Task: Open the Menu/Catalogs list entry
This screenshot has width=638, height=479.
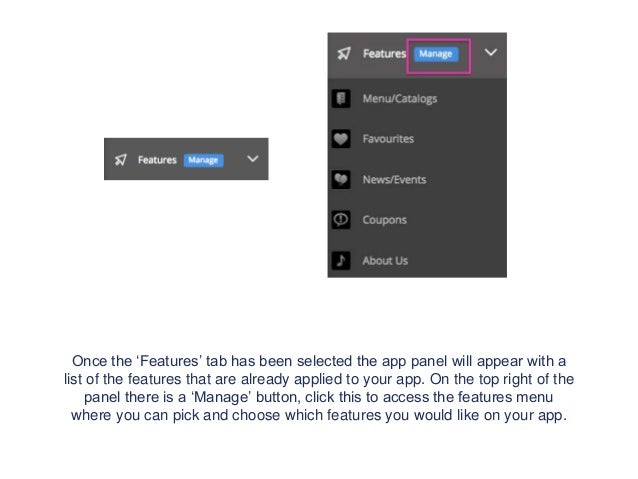Action: click(399, 99)
